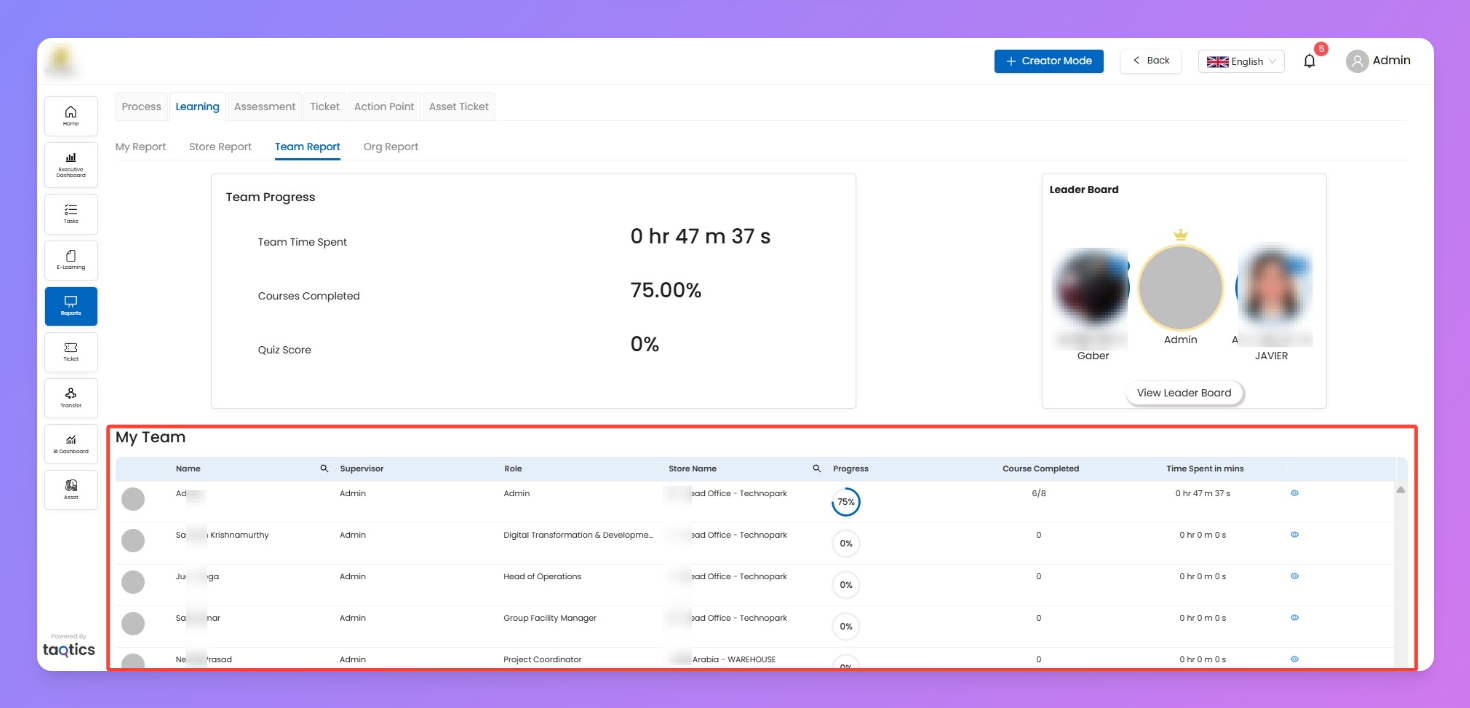Open the Home sidebar icon

(x=71, y=116)
